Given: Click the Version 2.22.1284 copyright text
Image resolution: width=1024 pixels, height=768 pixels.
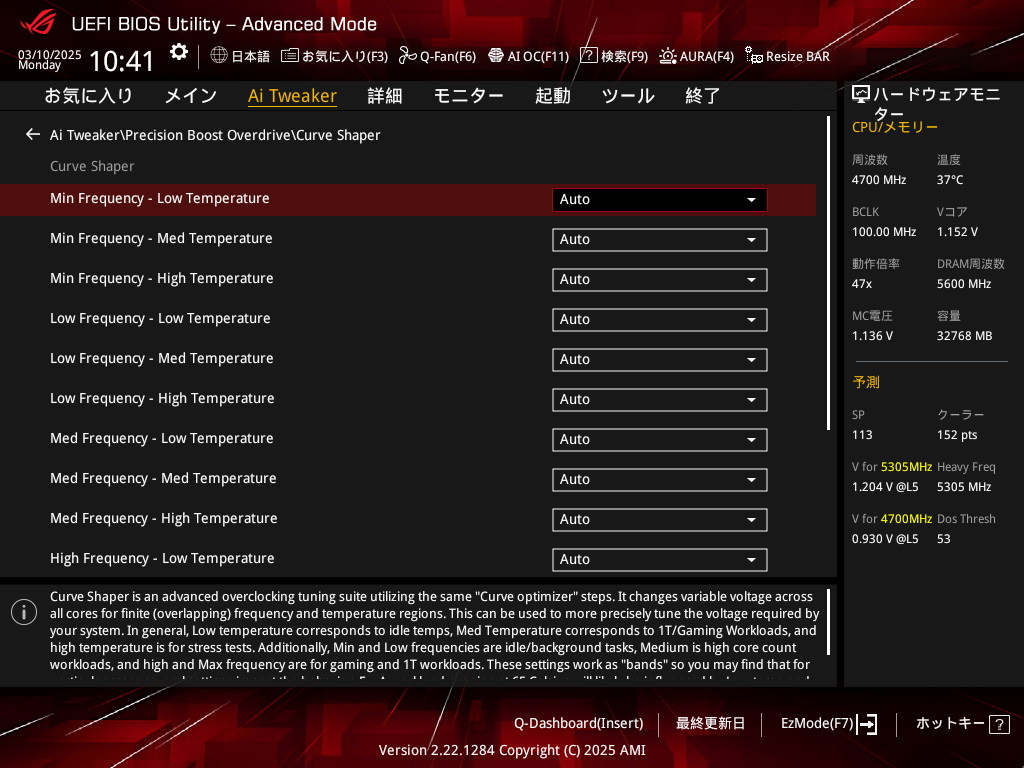Looking at the screenshot, I should (512, 750).
